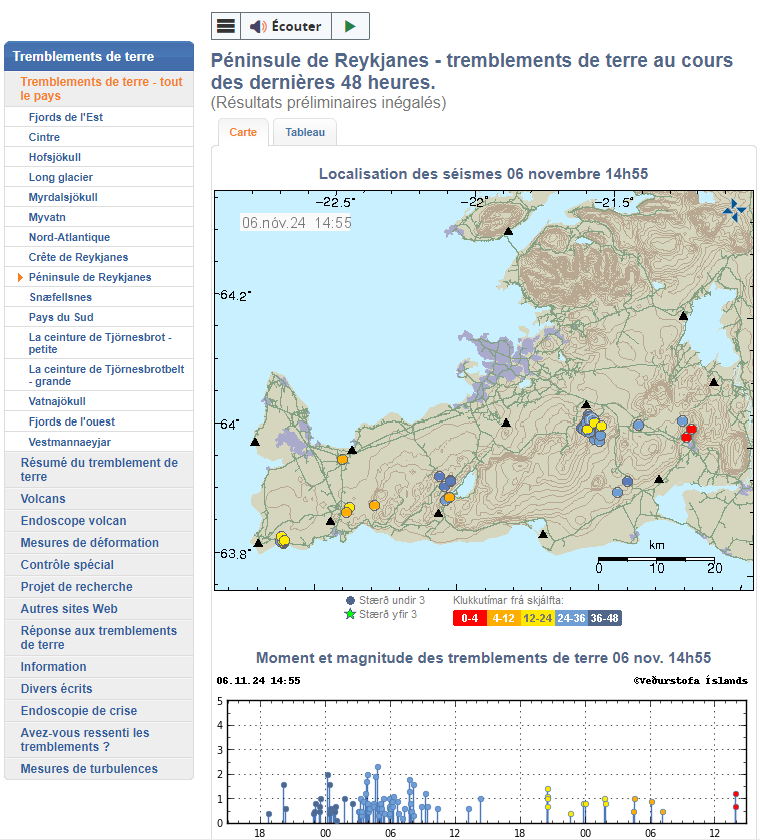Click red earthquake marker on map

click(689, 430)
